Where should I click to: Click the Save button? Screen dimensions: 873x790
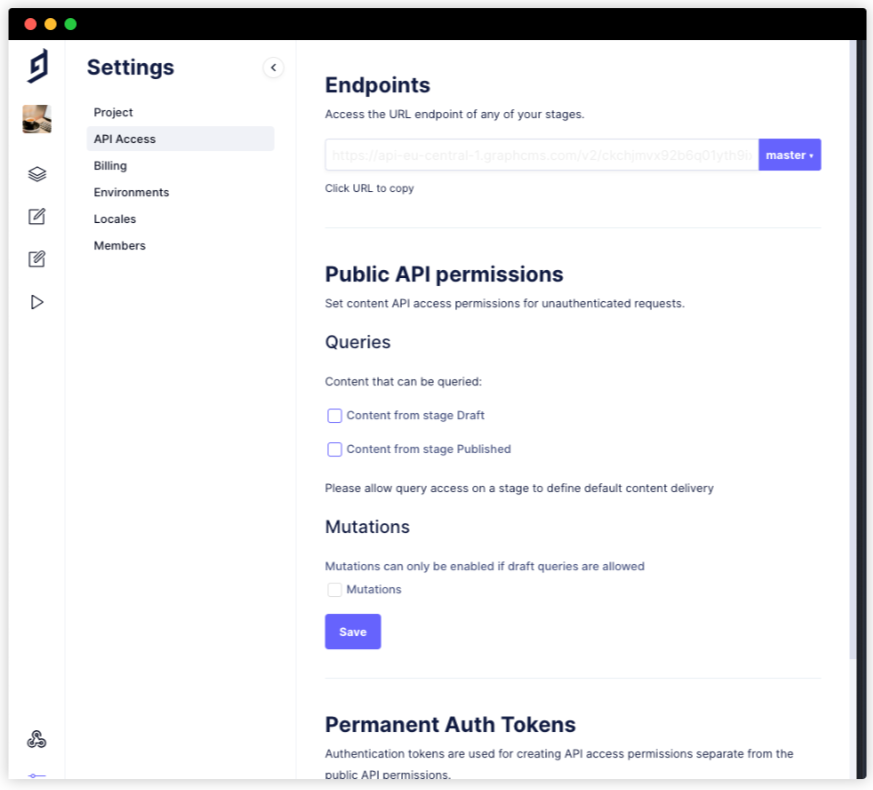[x=352, y=631]
